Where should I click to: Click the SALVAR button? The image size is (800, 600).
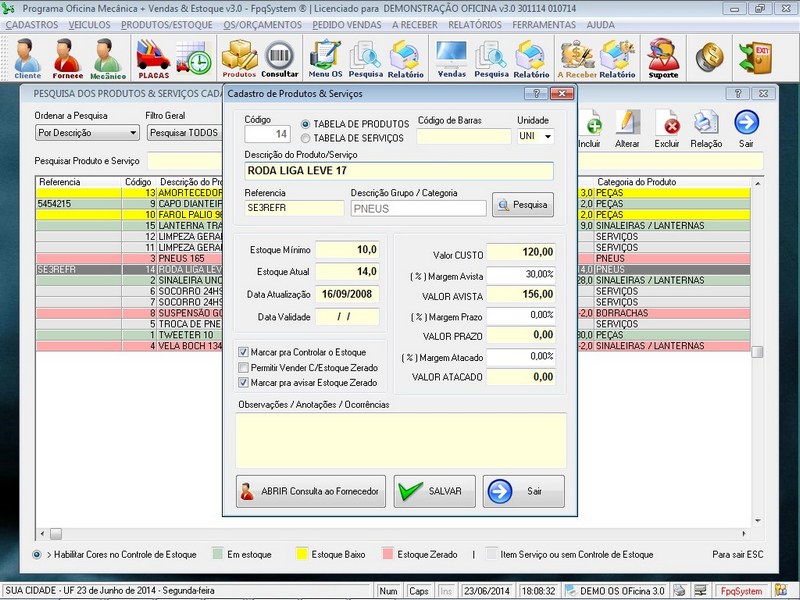(434, 491)
